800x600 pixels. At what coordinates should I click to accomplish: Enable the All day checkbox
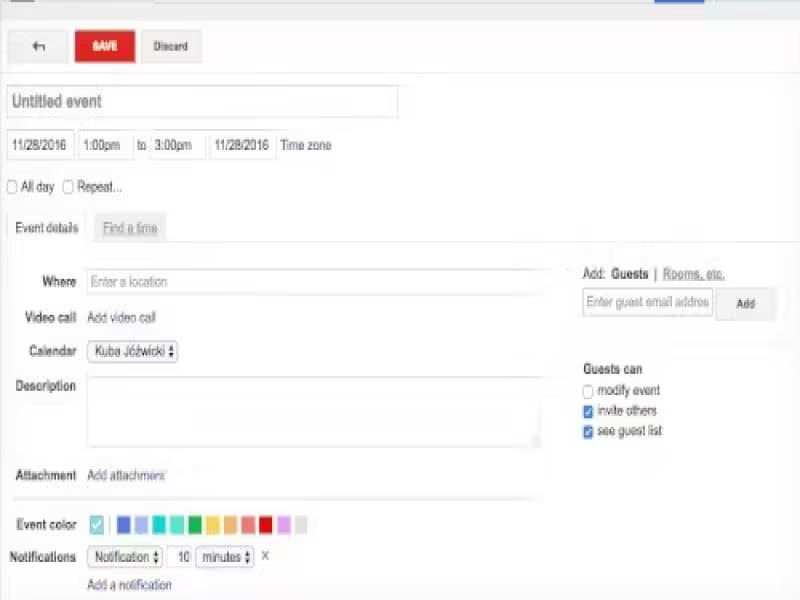coord(12,187)
